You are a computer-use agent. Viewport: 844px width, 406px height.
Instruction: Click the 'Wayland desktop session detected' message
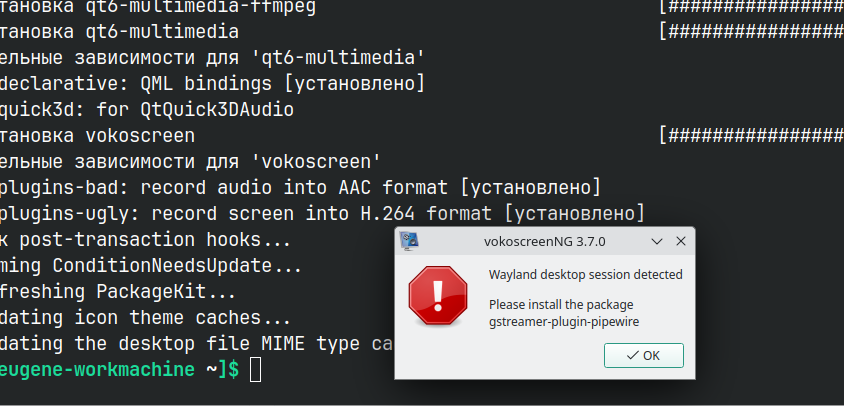pos(586,275)
